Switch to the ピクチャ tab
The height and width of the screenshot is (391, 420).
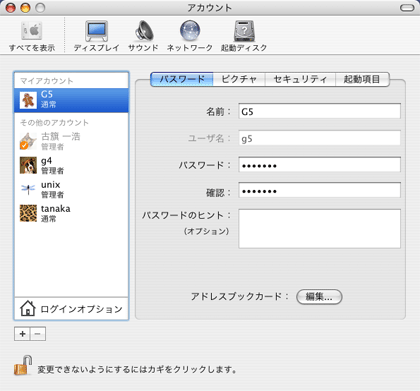click(x=239, y=79)
